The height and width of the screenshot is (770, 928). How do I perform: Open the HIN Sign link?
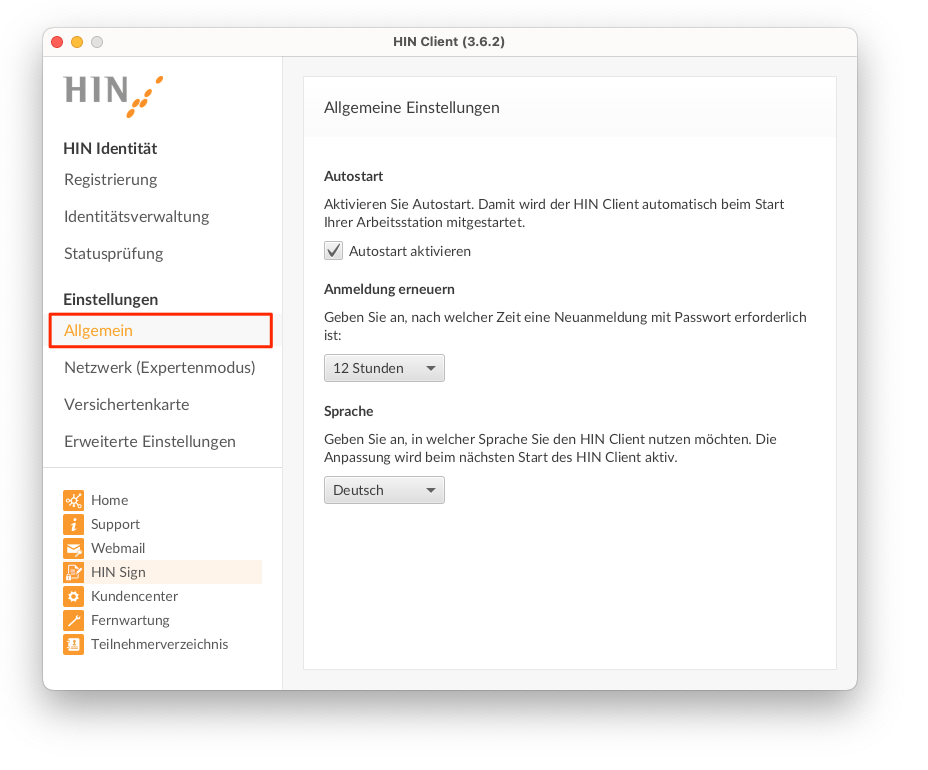click(x=118, y=572)
